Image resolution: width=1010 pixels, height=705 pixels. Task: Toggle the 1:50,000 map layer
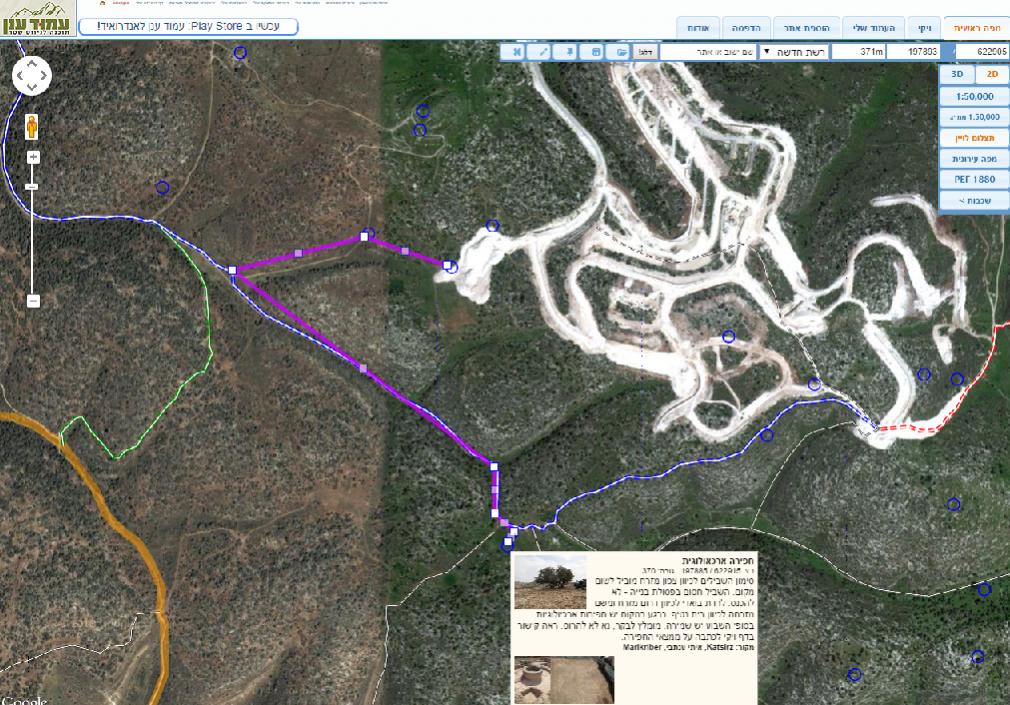pyautogui.click(x=974, y=96)
